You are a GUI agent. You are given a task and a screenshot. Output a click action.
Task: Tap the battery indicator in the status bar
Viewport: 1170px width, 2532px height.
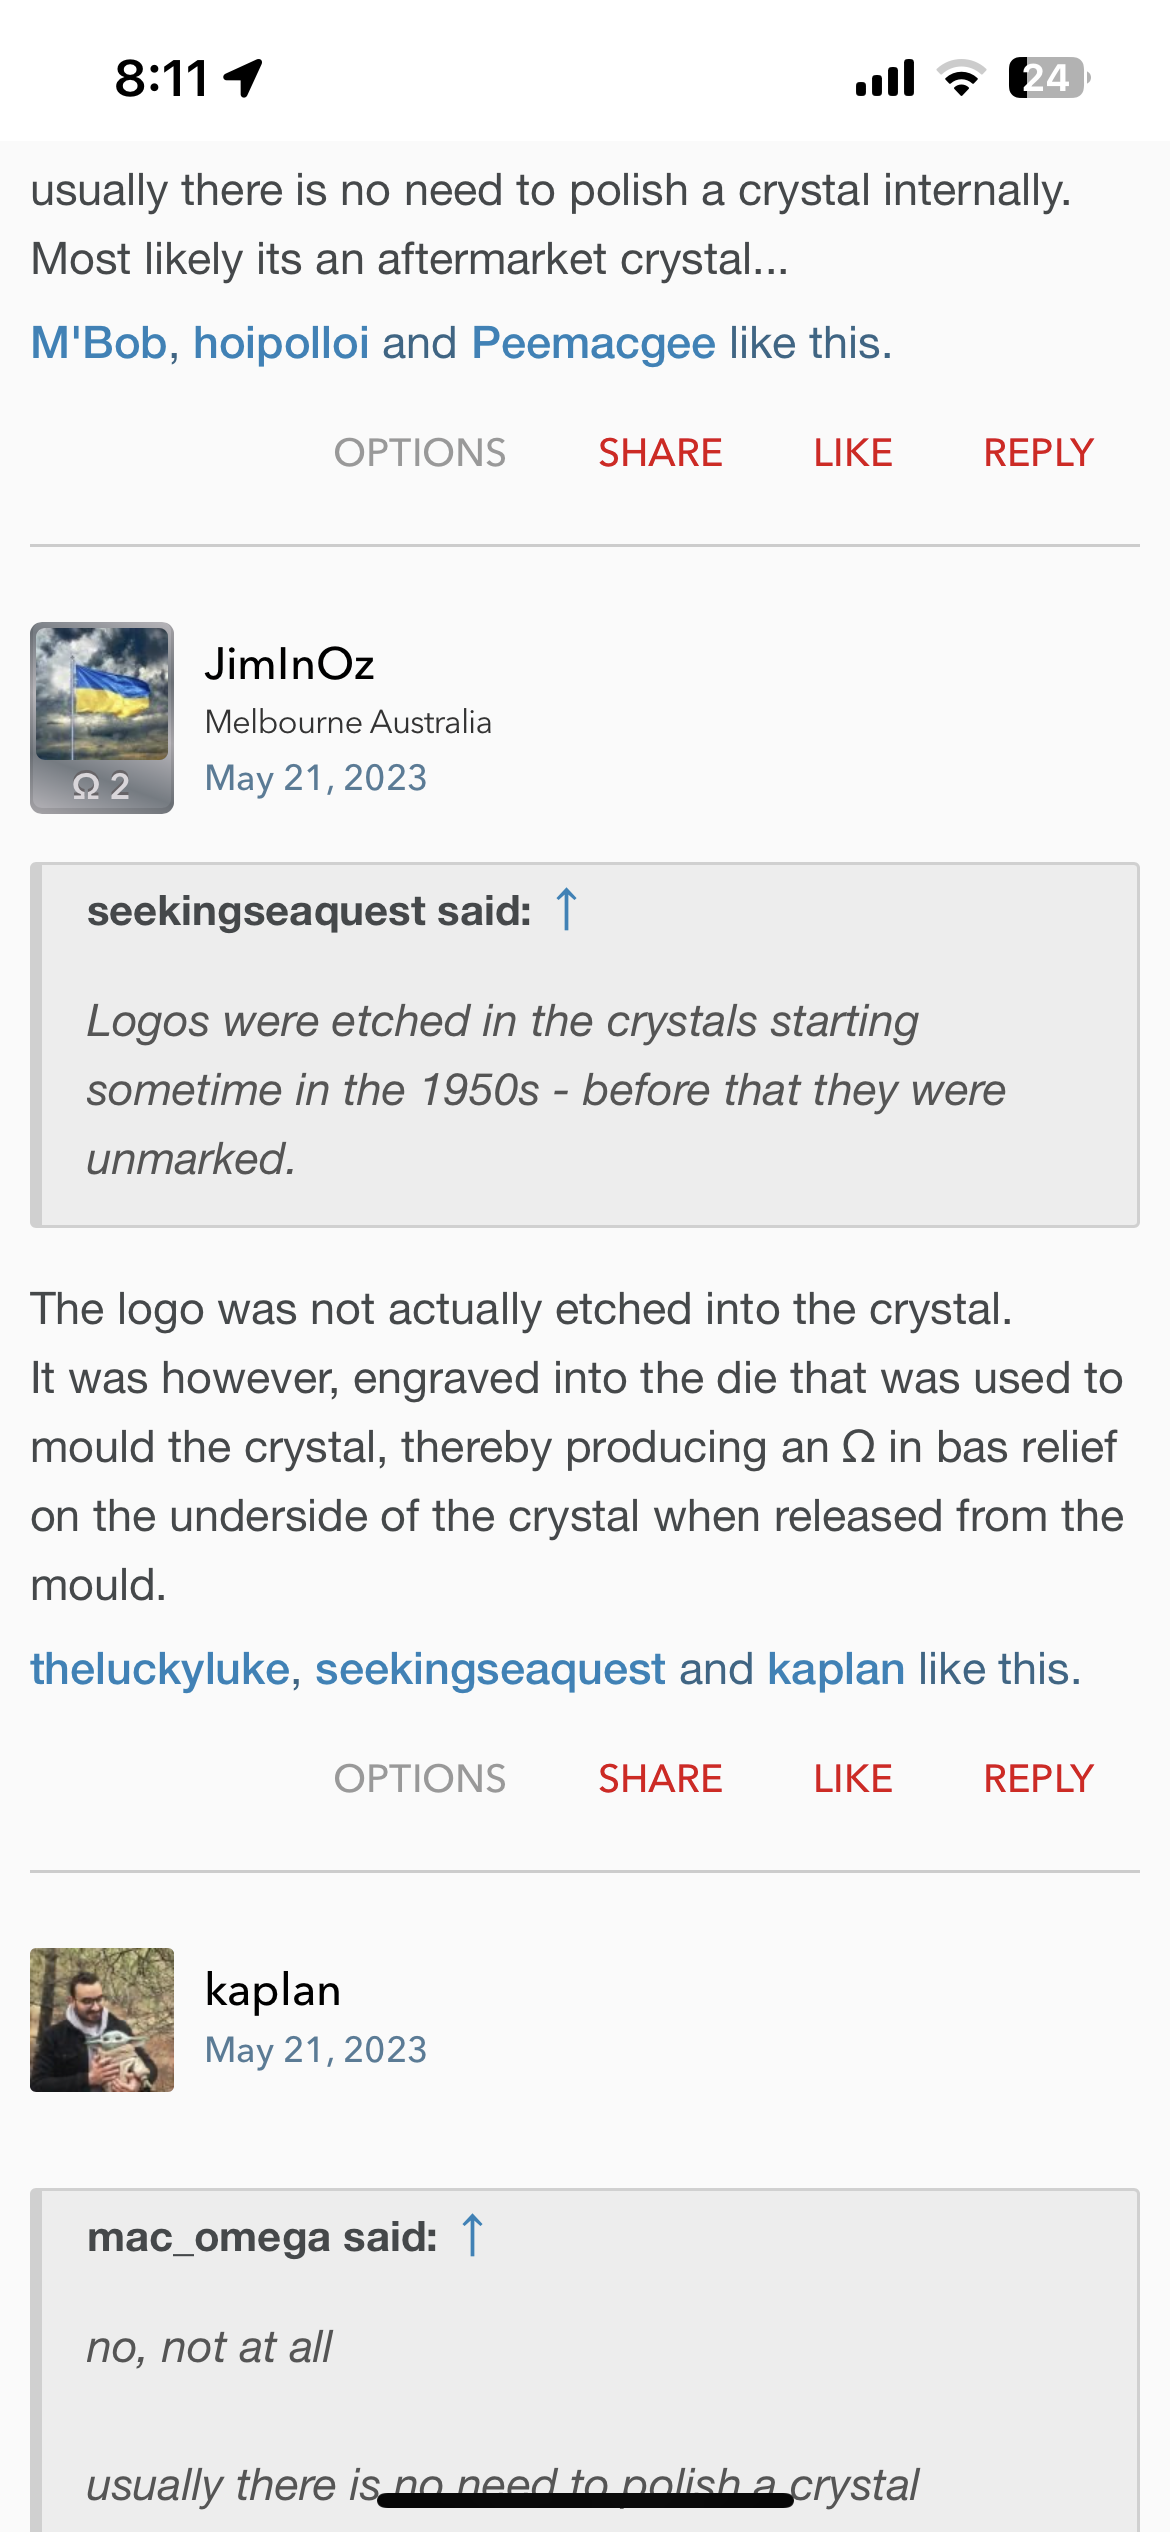click(1047, 77)
